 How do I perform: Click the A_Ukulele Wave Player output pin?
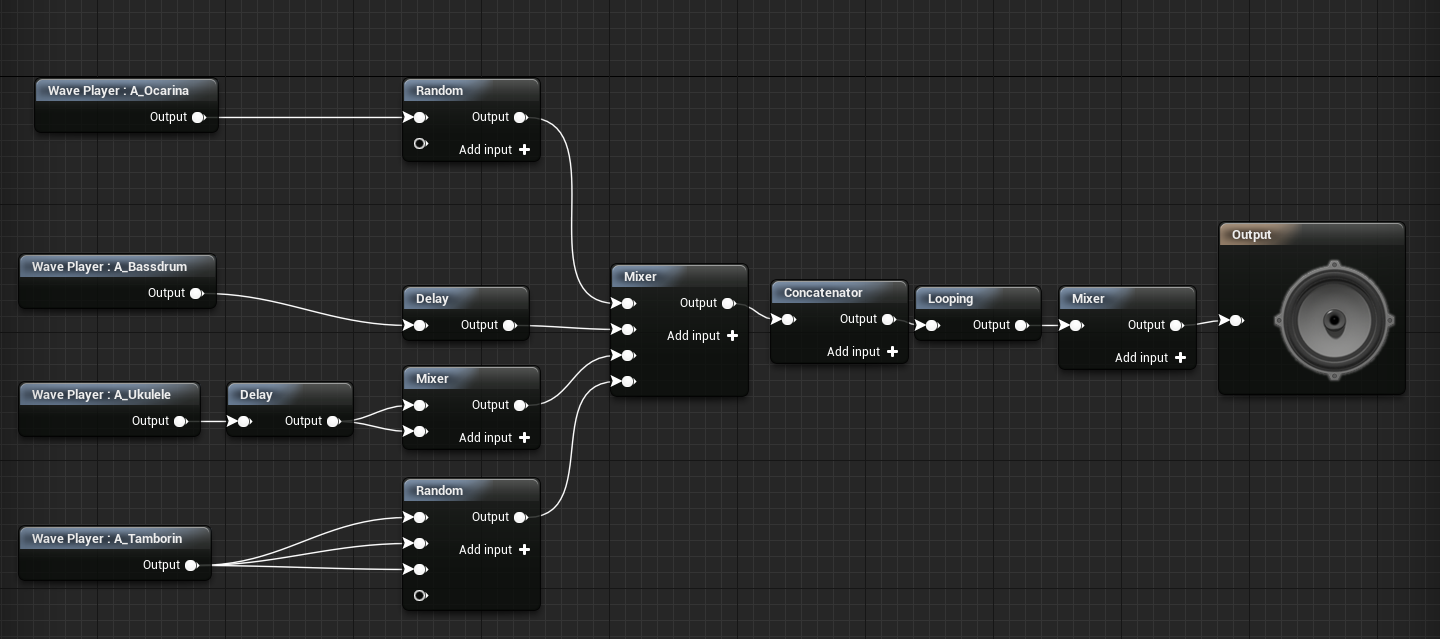coord(180,421)
